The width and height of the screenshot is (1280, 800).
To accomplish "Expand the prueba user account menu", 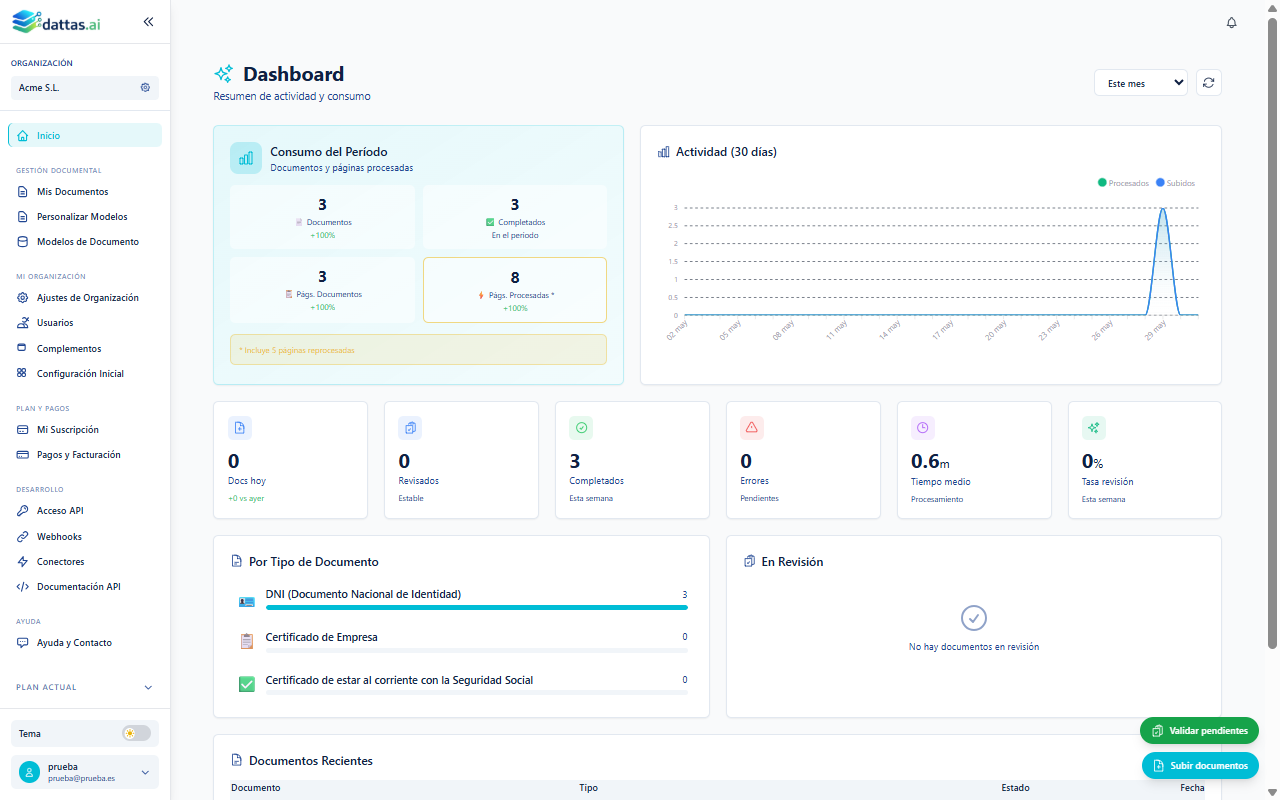I will (85, 772).
